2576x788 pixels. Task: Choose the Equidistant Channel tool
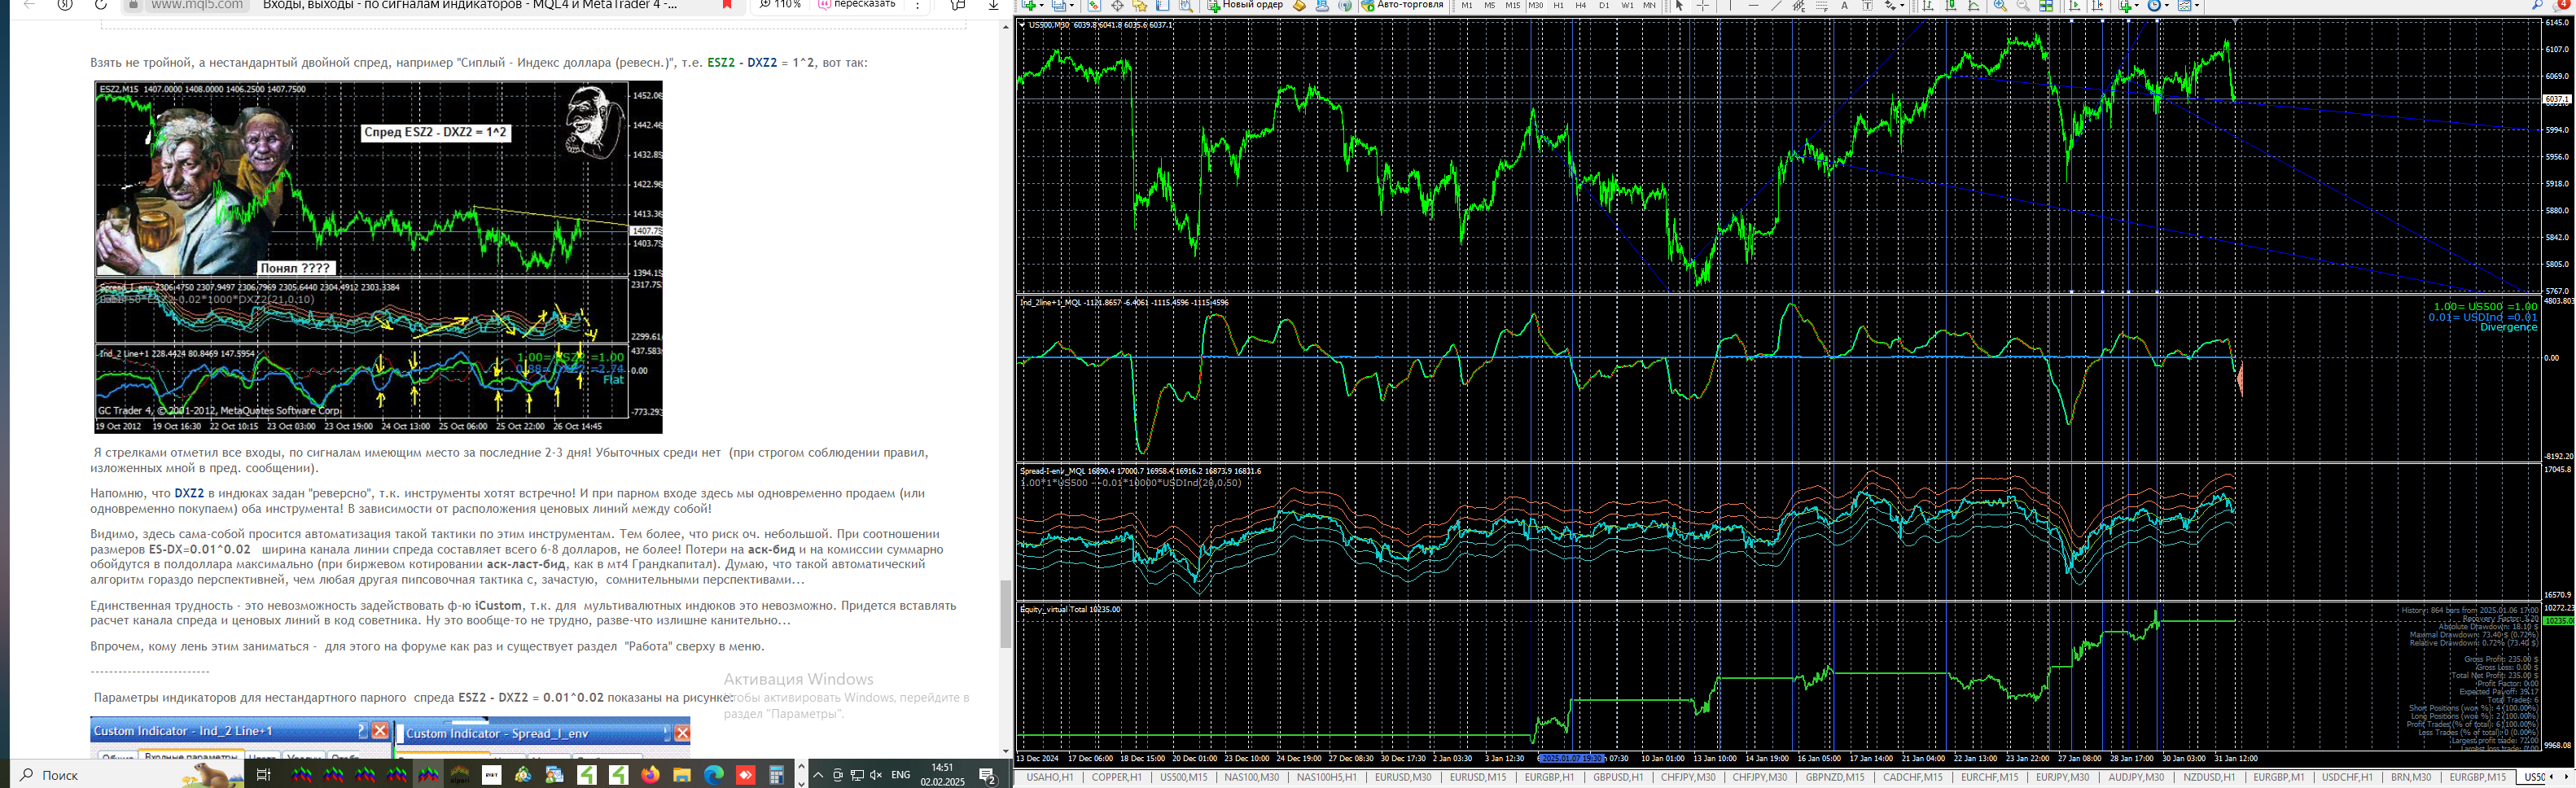1799,6
